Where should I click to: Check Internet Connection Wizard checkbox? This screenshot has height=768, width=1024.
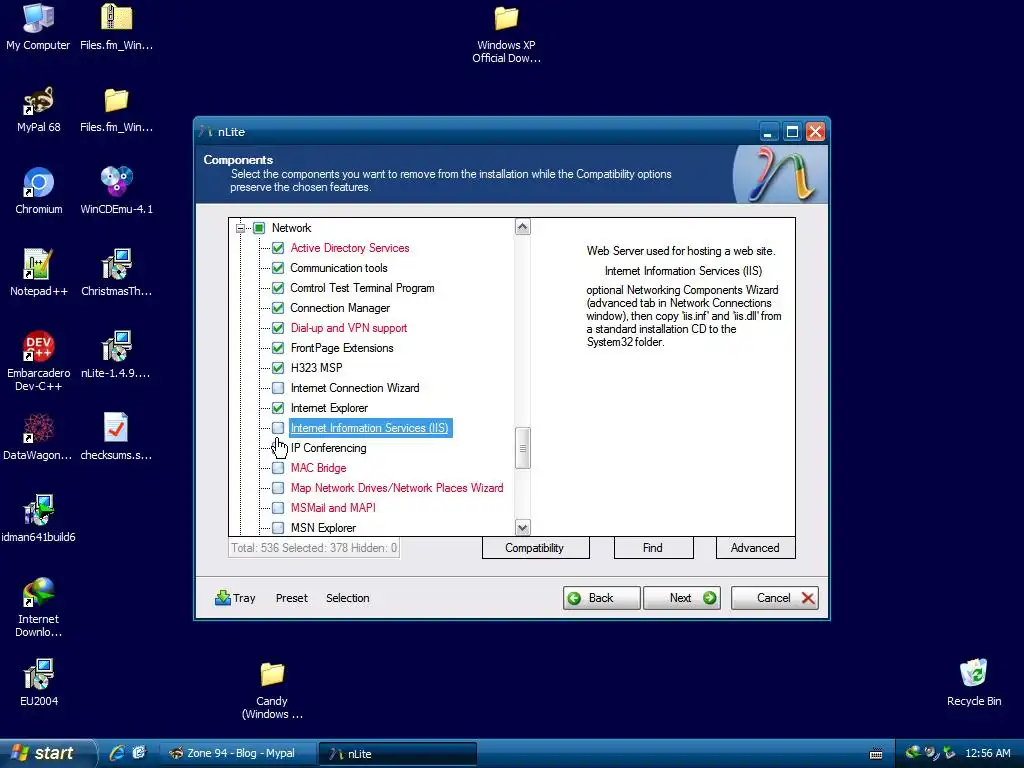(278, 388)
